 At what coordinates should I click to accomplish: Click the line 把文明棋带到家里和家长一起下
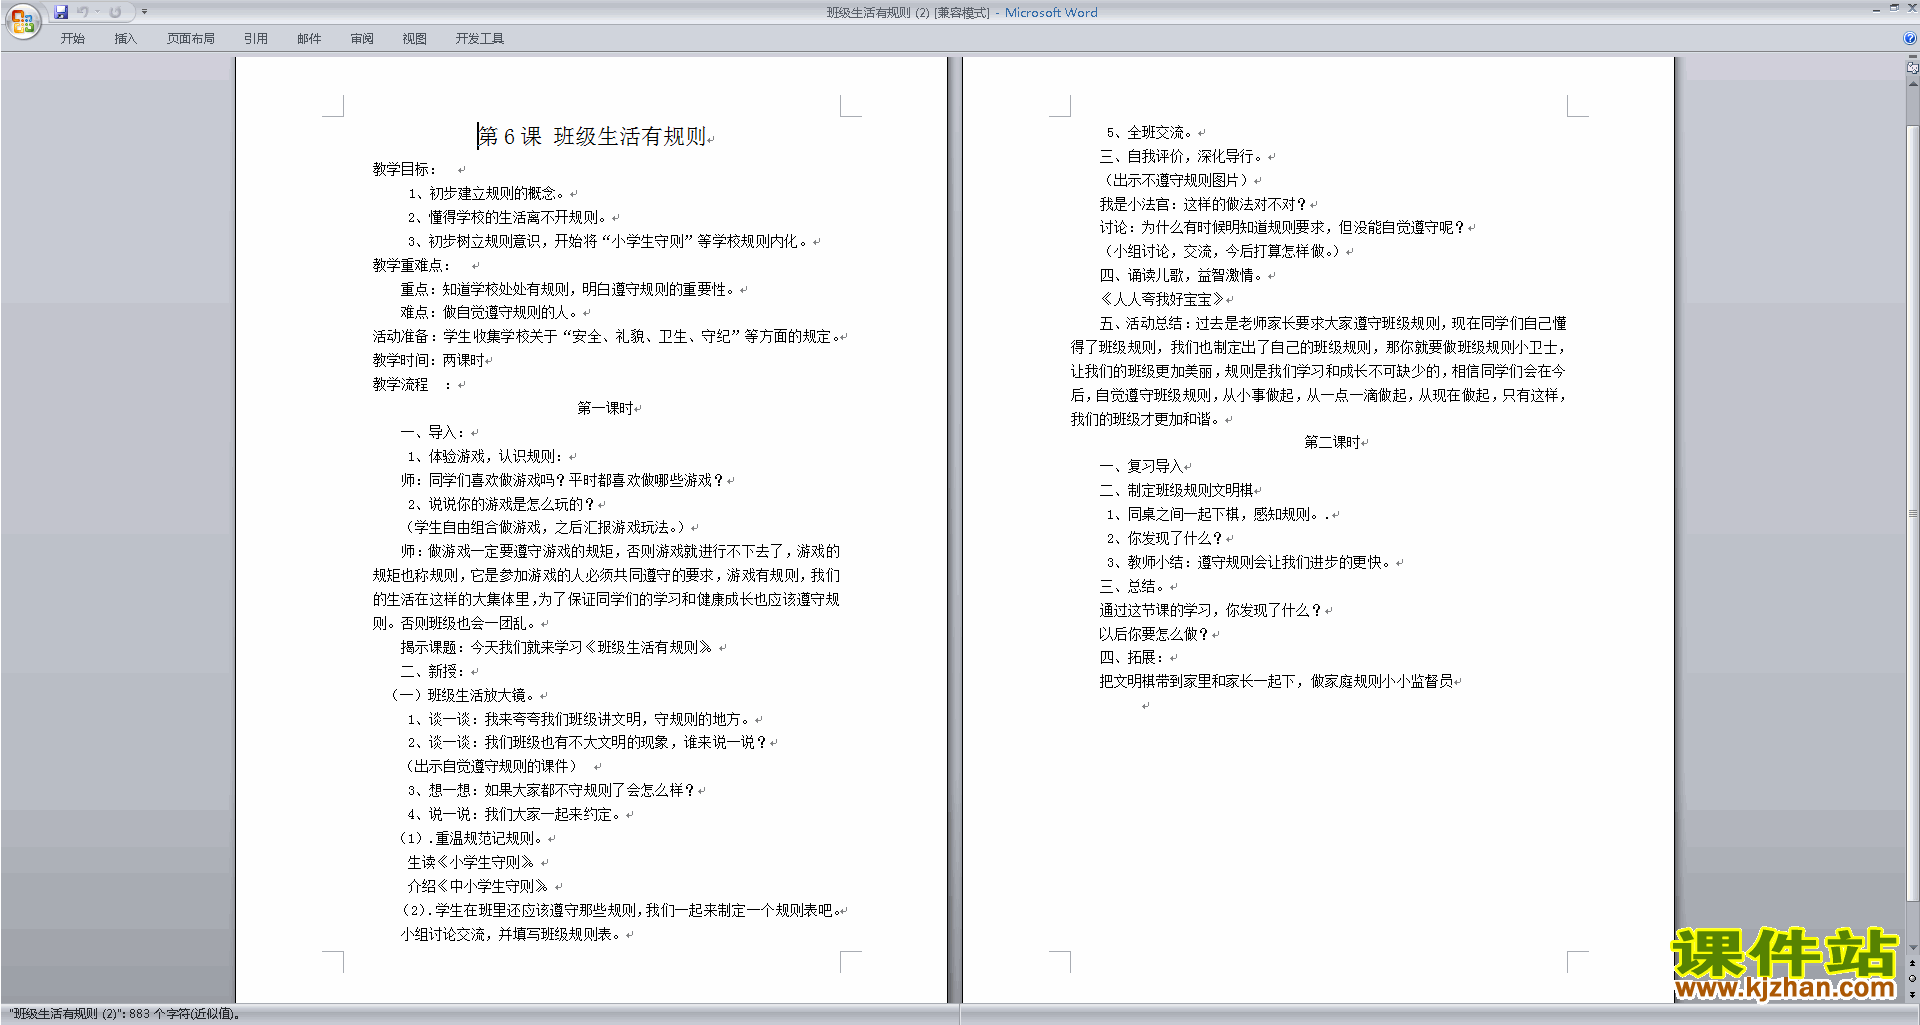tap(1276, 681)
